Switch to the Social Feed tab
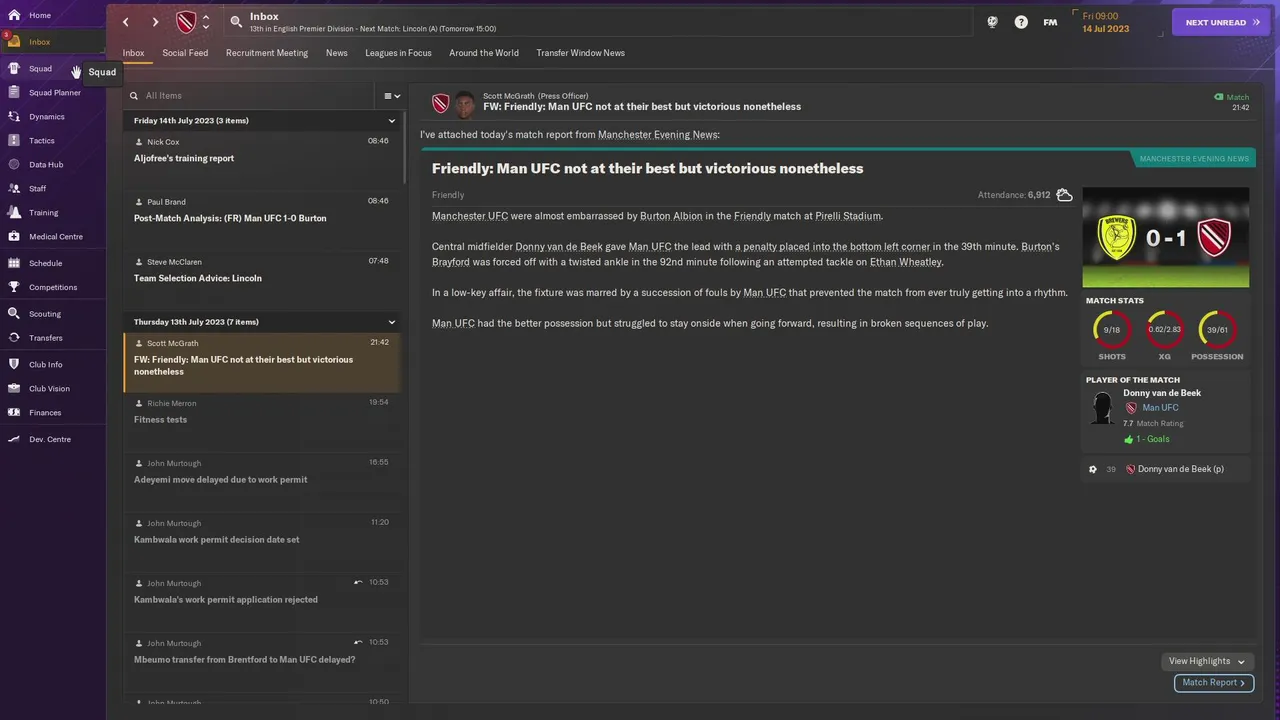 point(185,53)
